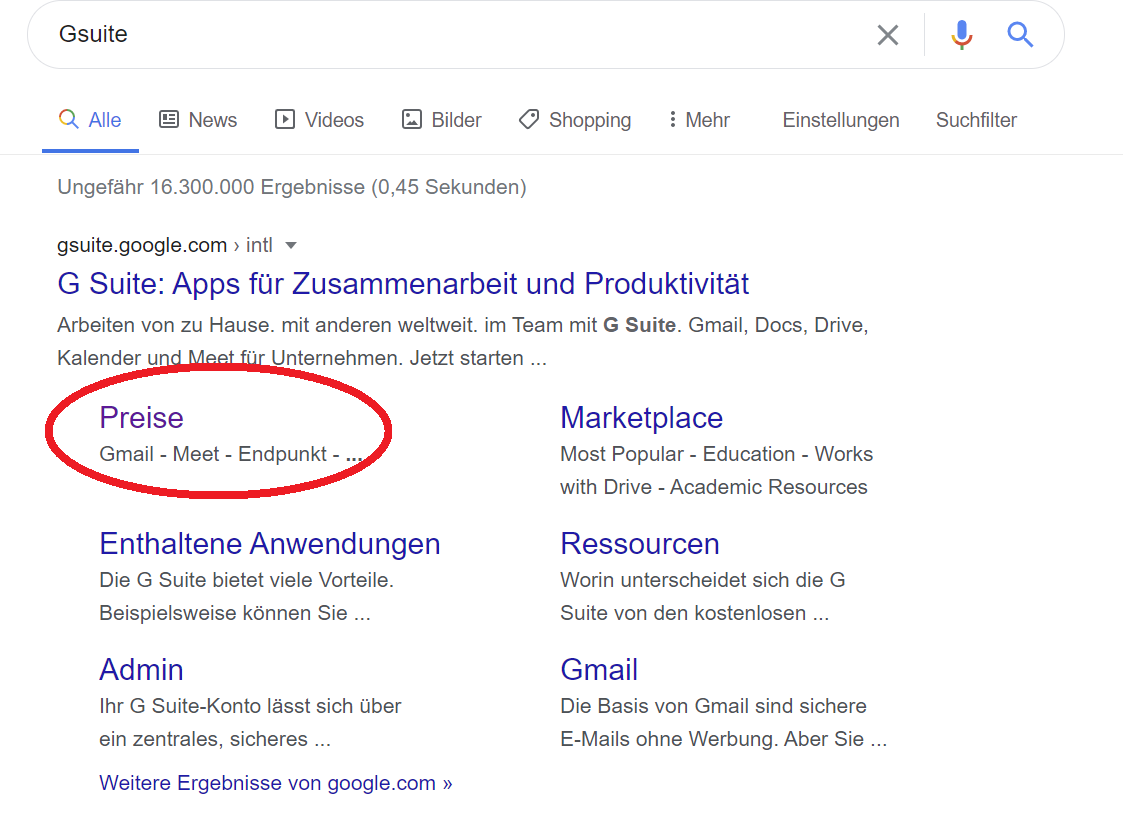Open the Ressourcen sitelink
The image size is (1123, 822).
coord(640,544)
